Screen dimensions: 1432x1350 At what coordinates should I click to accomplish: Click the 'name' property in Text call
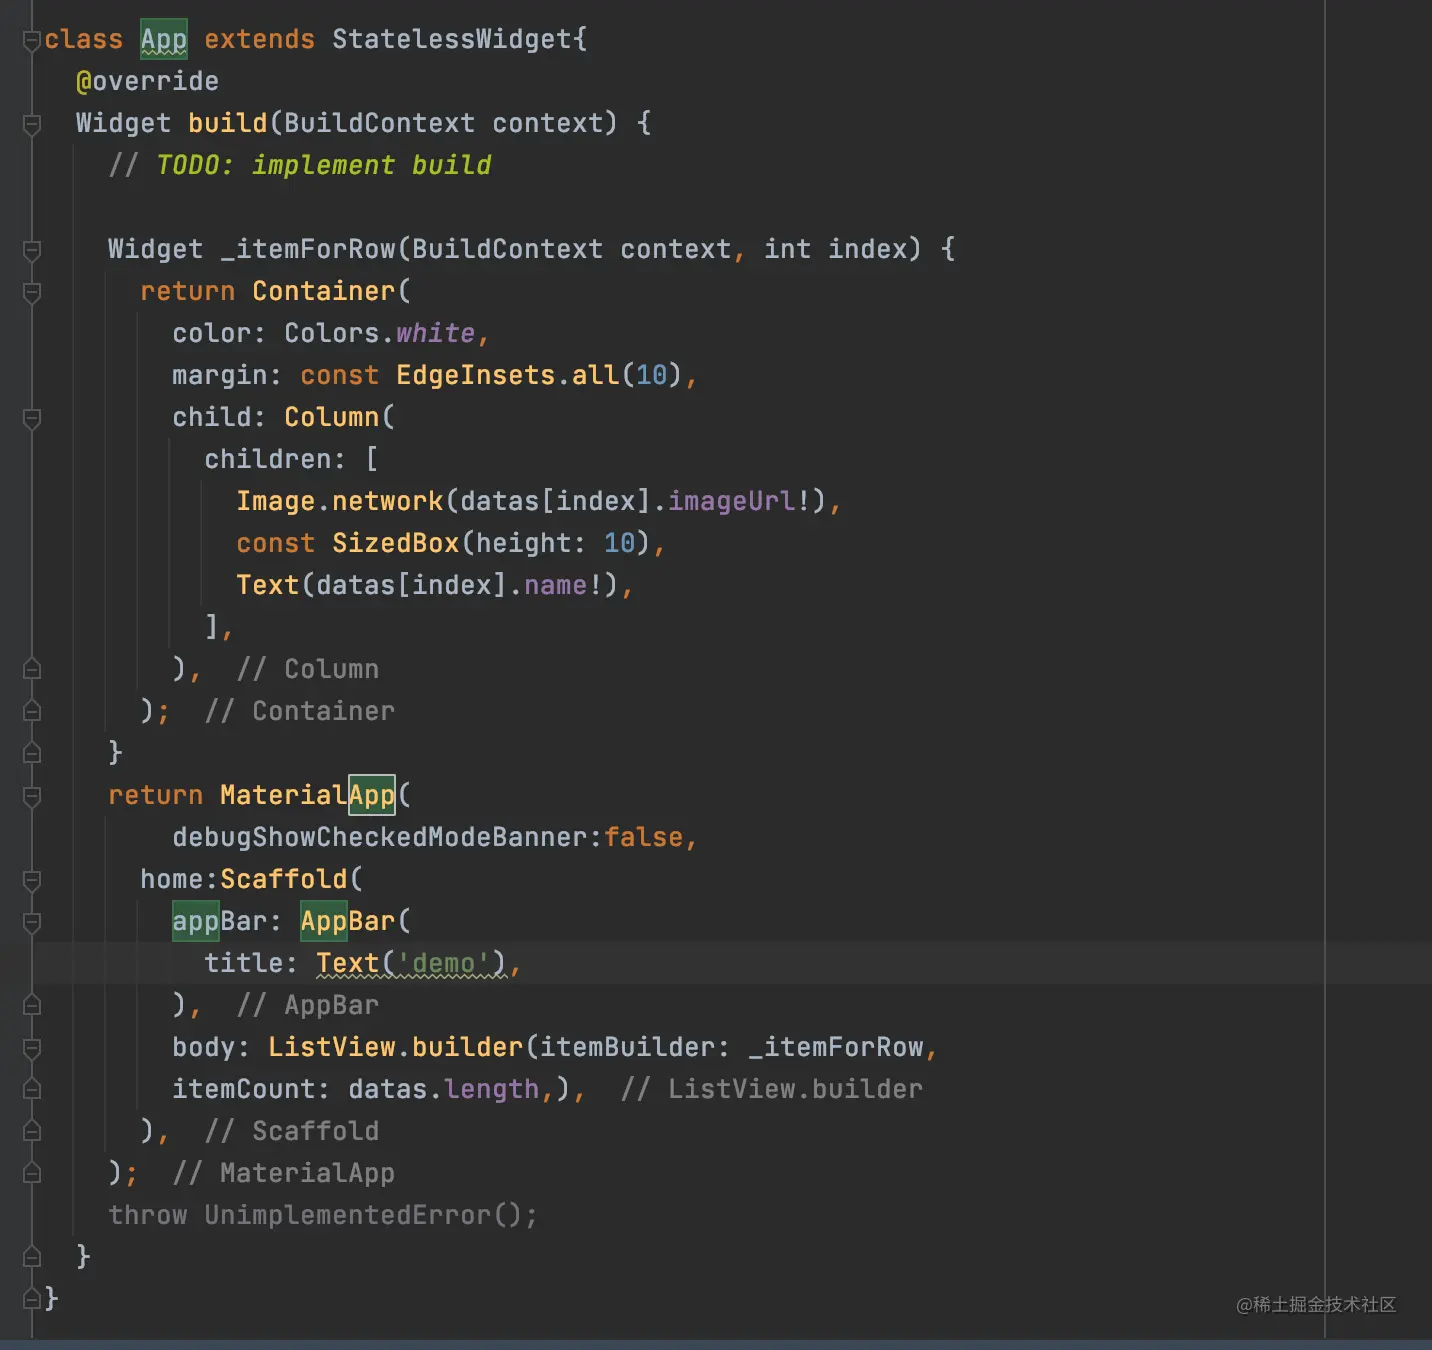pos(556,586)
